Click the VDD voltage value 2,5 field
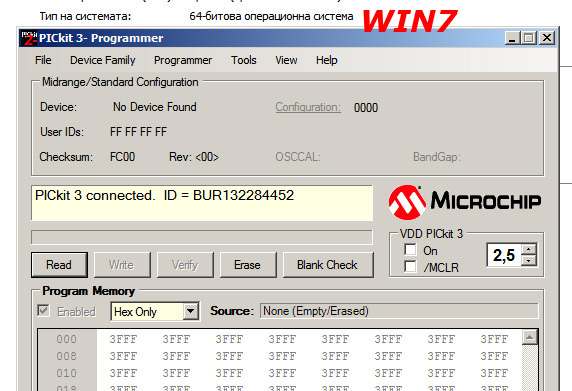The height and width of the screenshot is (391, 572). [x=504, y=255]
